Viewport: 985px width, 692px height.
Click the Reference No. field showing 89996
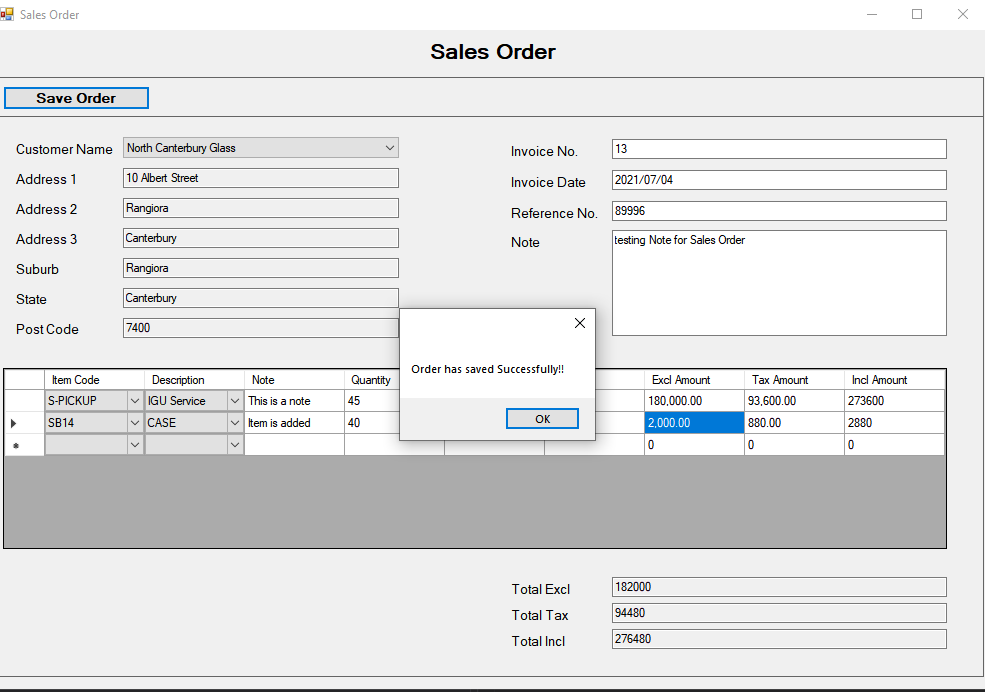[x=778, y=211]
